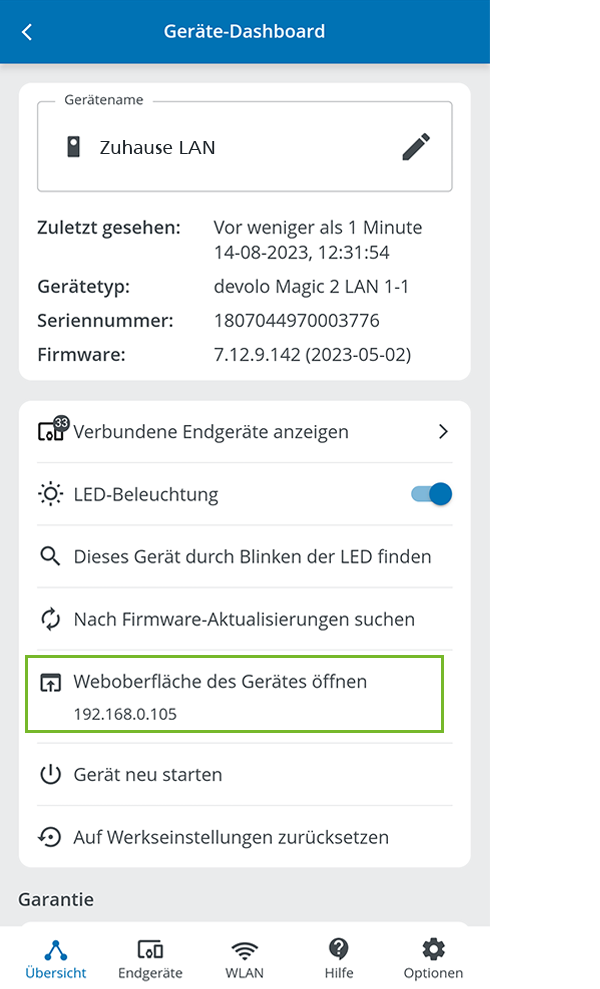
Task: Open the Optionen settings tab
Action: (x=433, y=958)
